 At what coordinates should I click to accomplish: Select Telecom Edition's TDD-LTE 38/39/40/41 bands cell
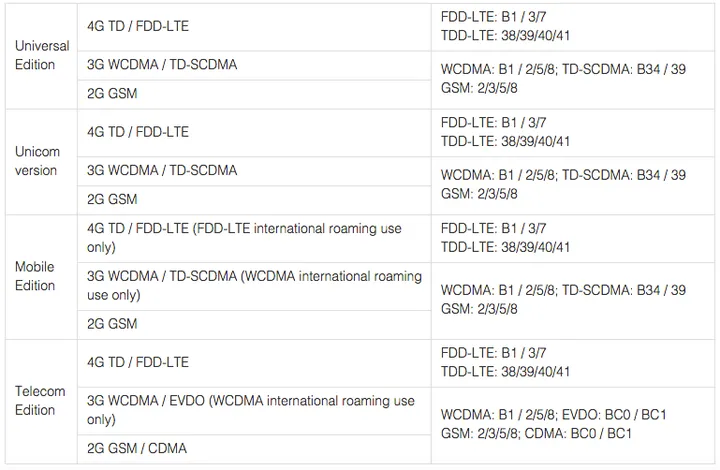click(505, 372)
